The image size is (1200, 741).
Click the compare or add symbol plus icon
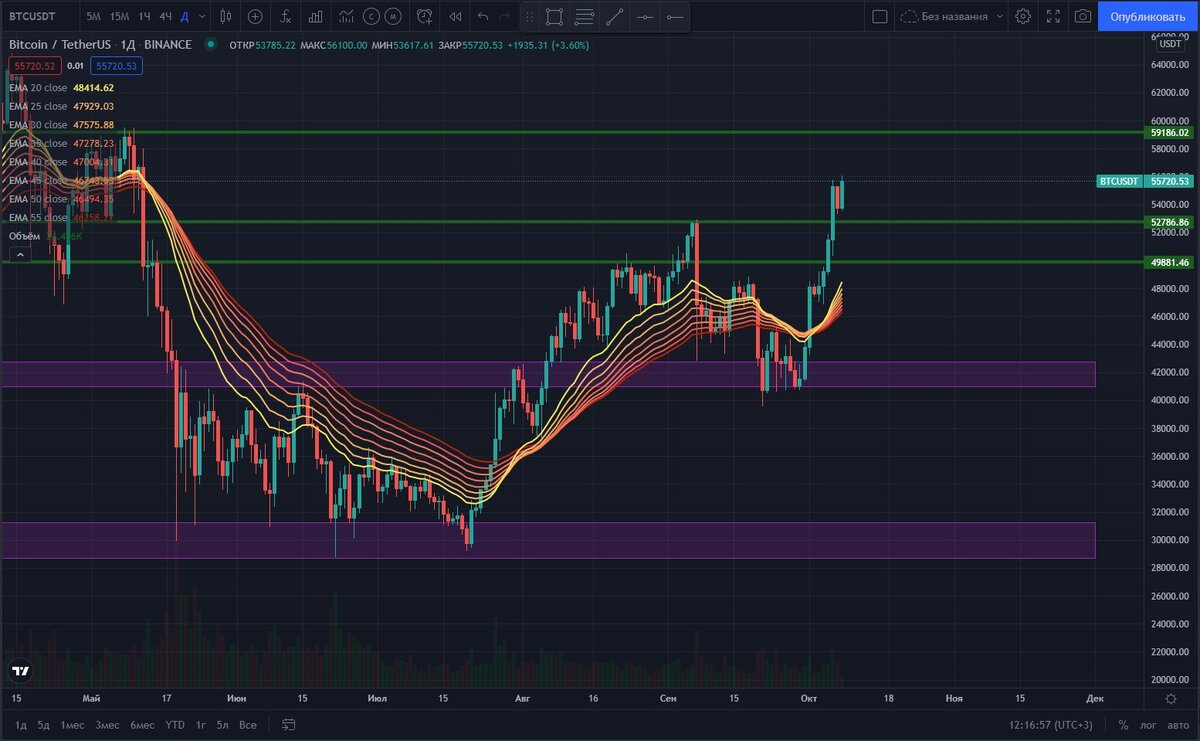tap(256, 16)
